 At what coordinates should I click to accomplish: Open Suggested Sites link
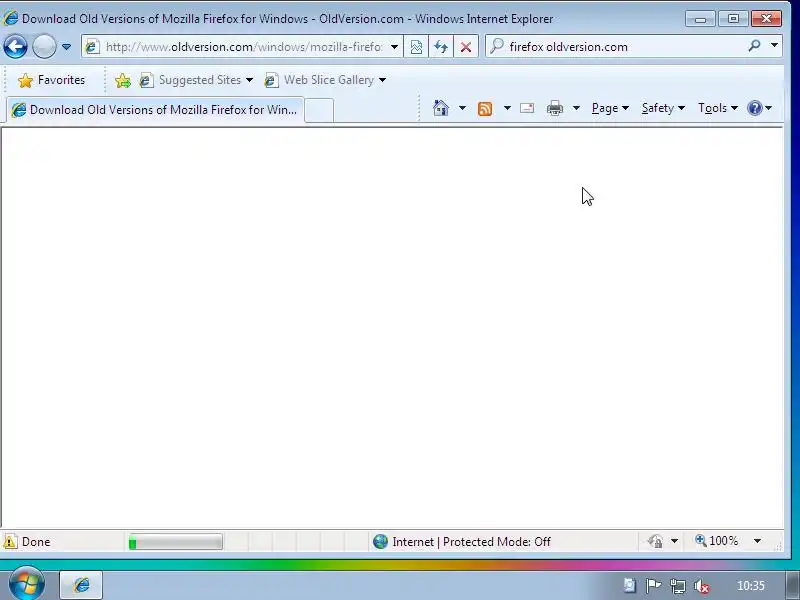pyautogui.click(x=190, y=80)
